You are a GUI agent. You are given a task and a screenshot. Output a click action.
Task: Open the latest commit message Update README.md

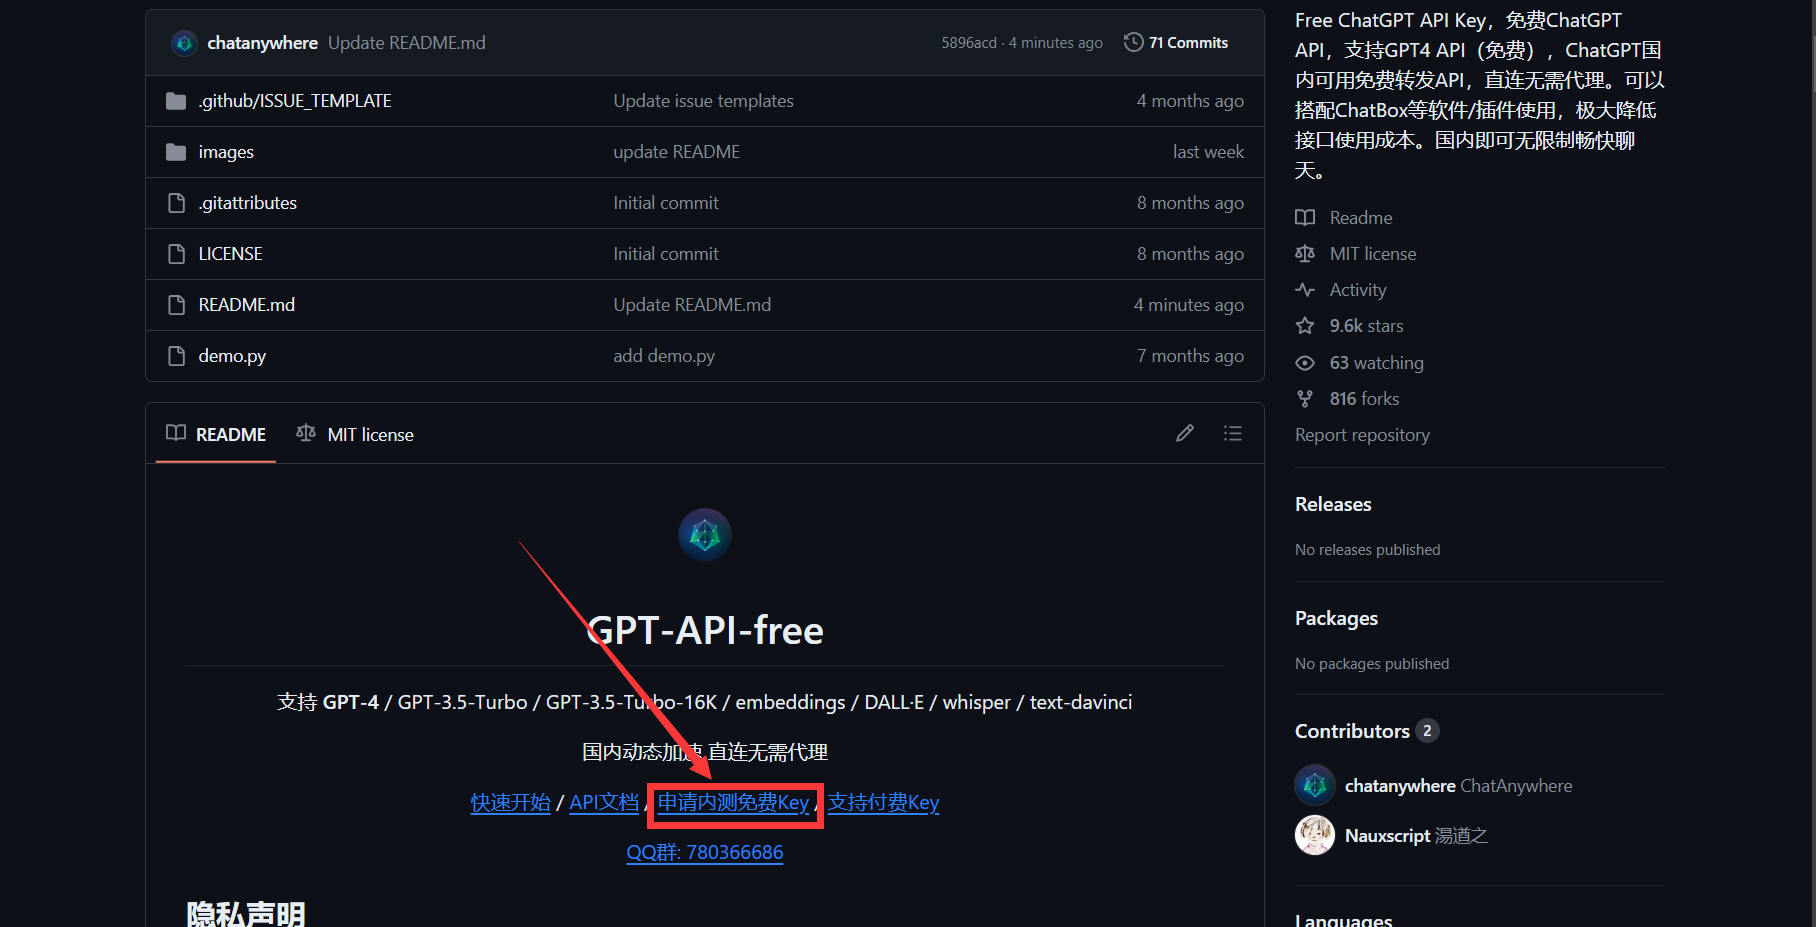pos(407,43)
